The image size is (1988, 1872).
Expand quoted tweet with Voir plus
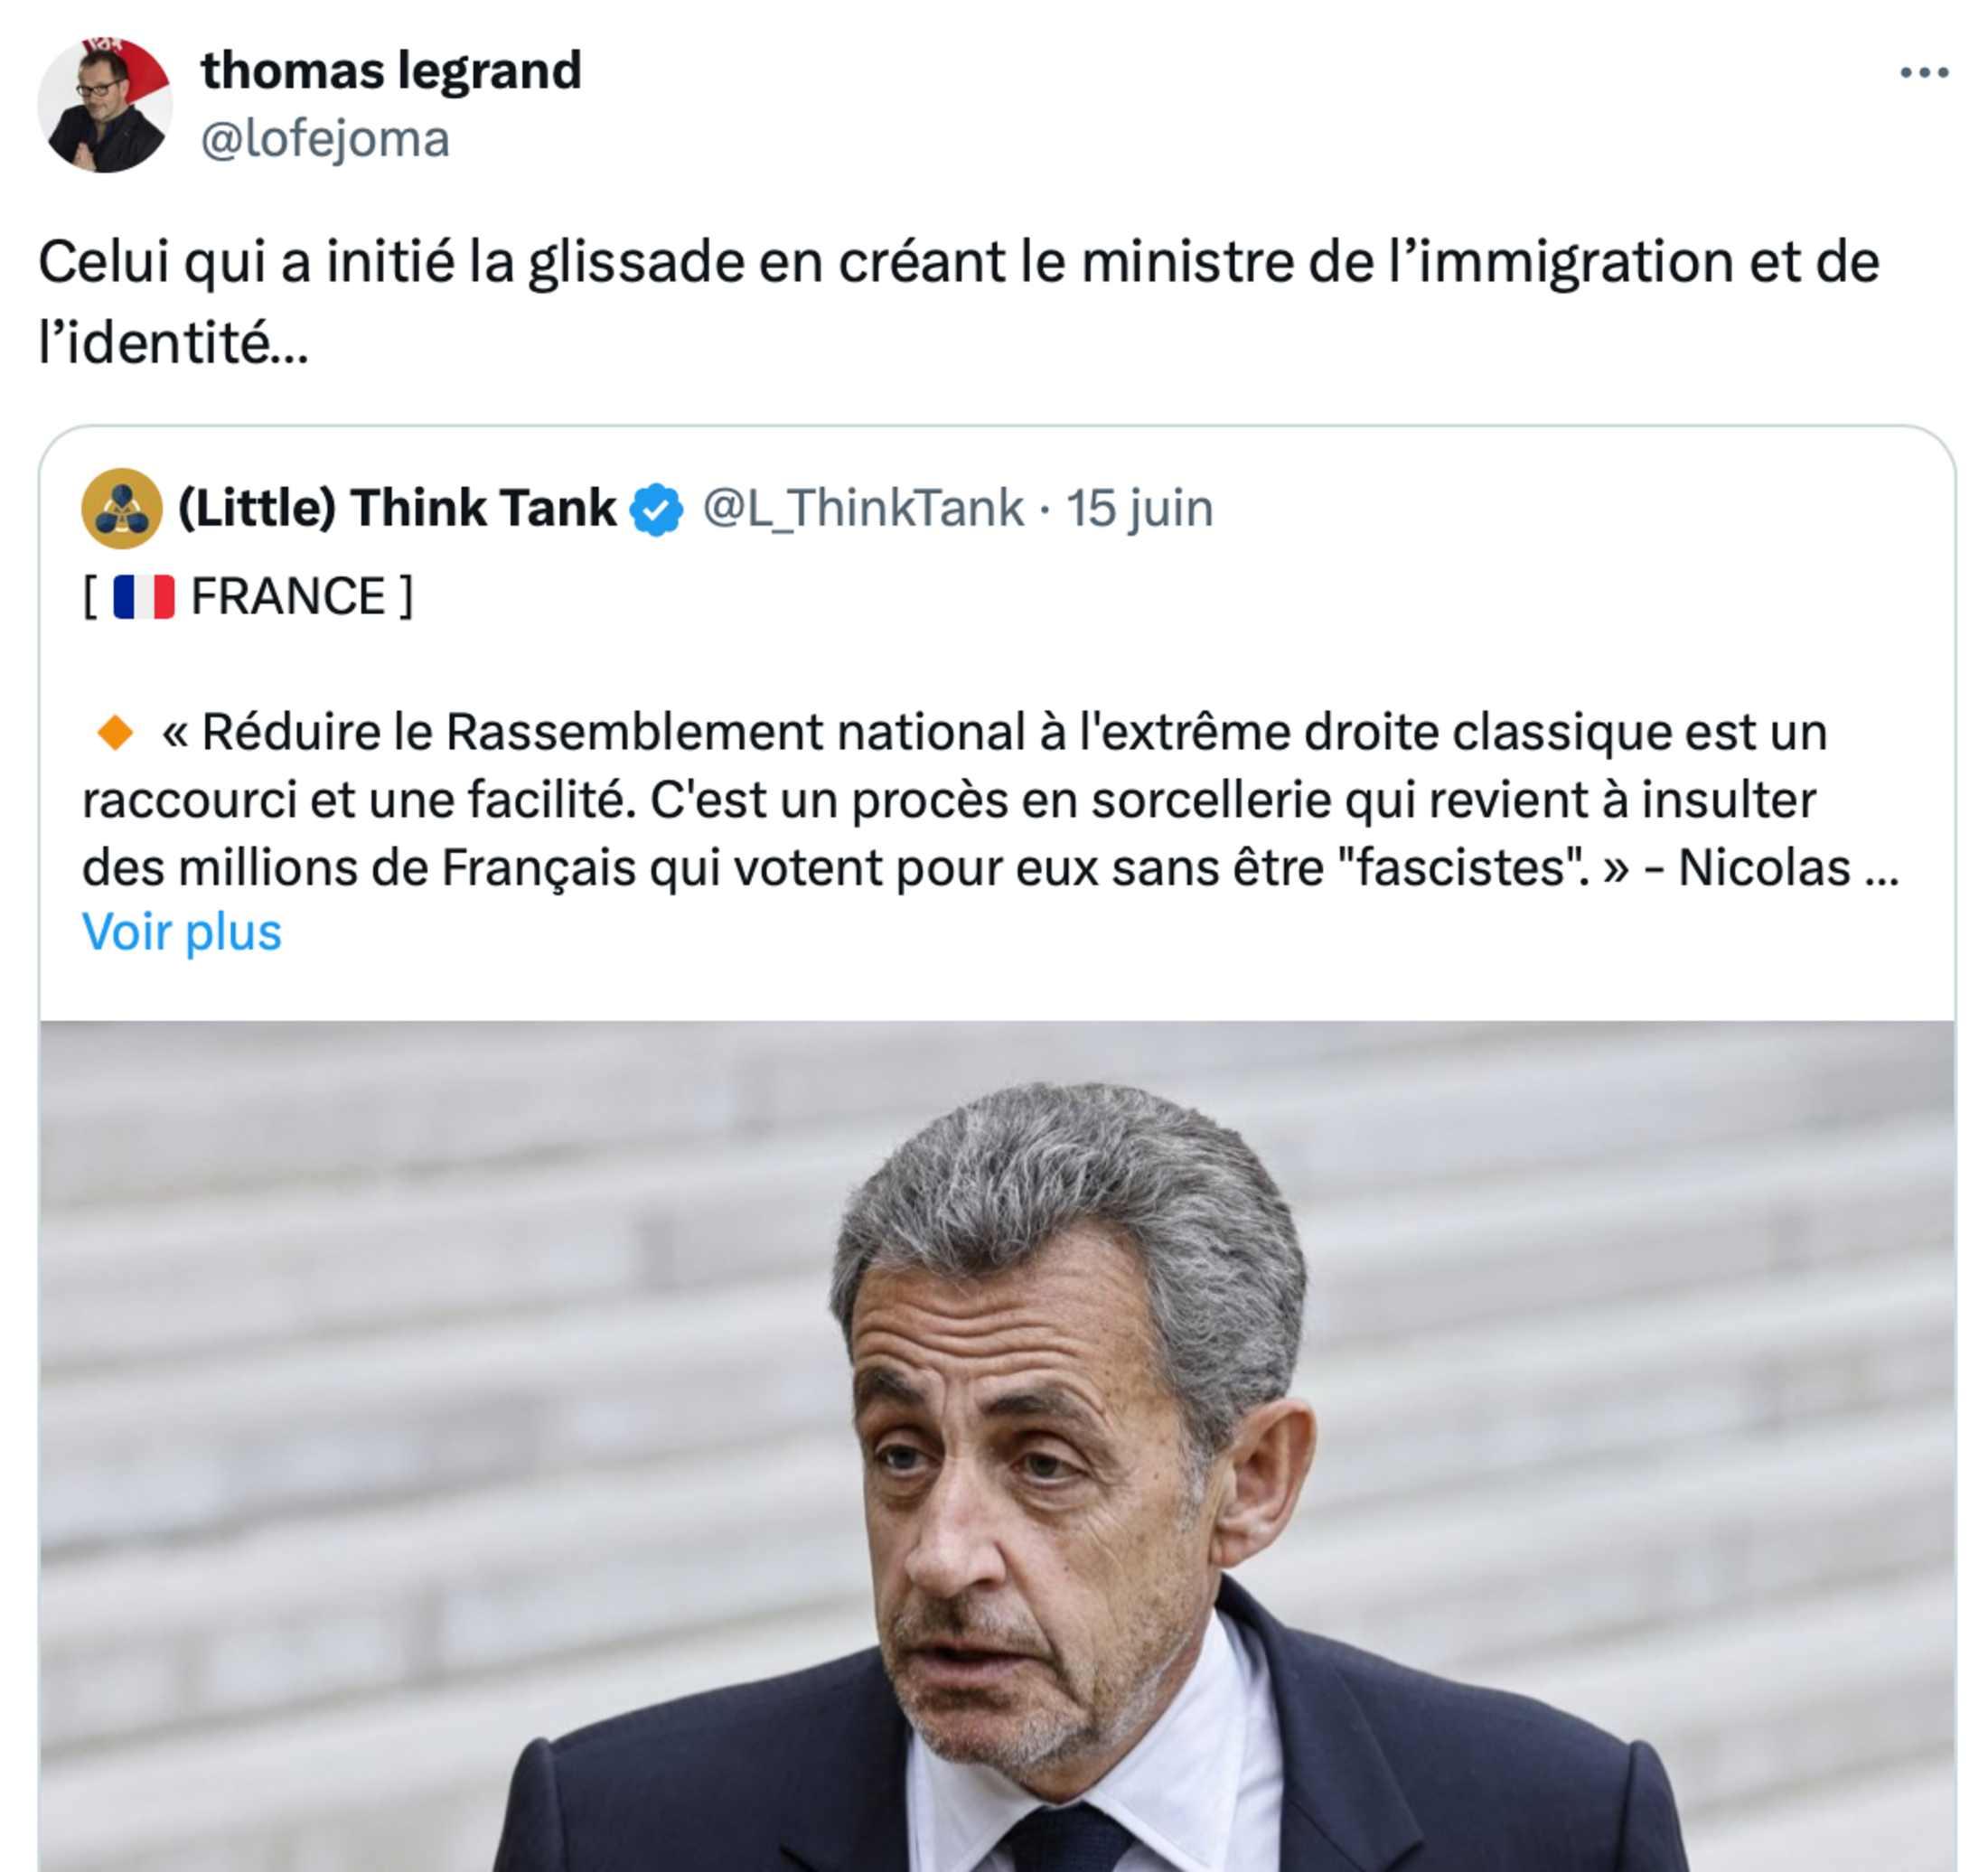tap(182, 932)
